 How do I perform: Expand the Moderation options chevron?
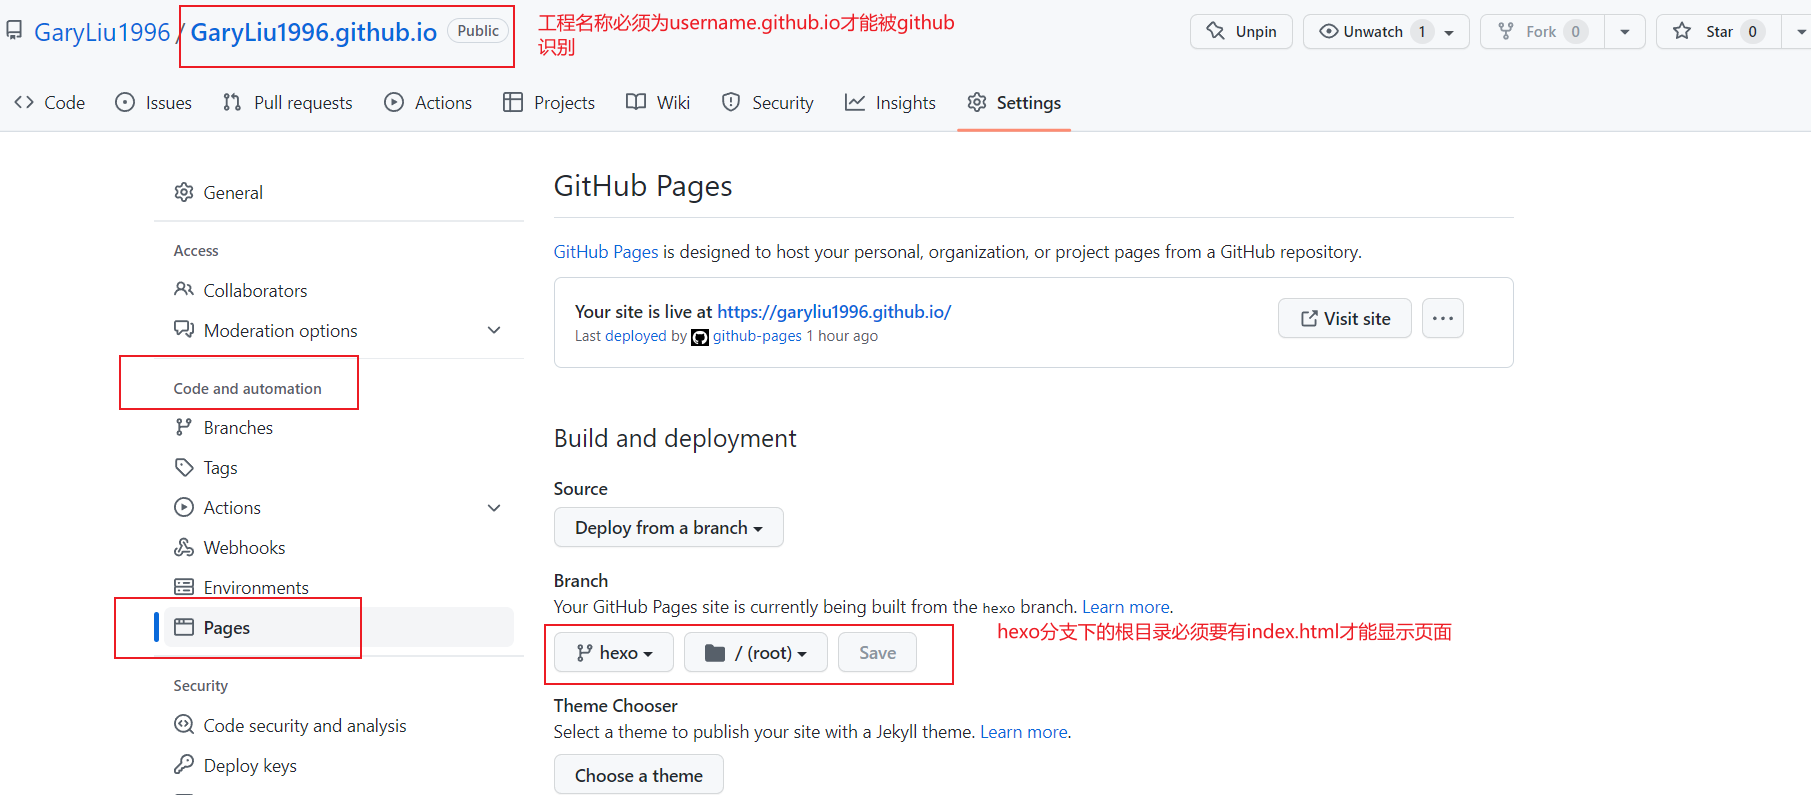pos(494,330)
